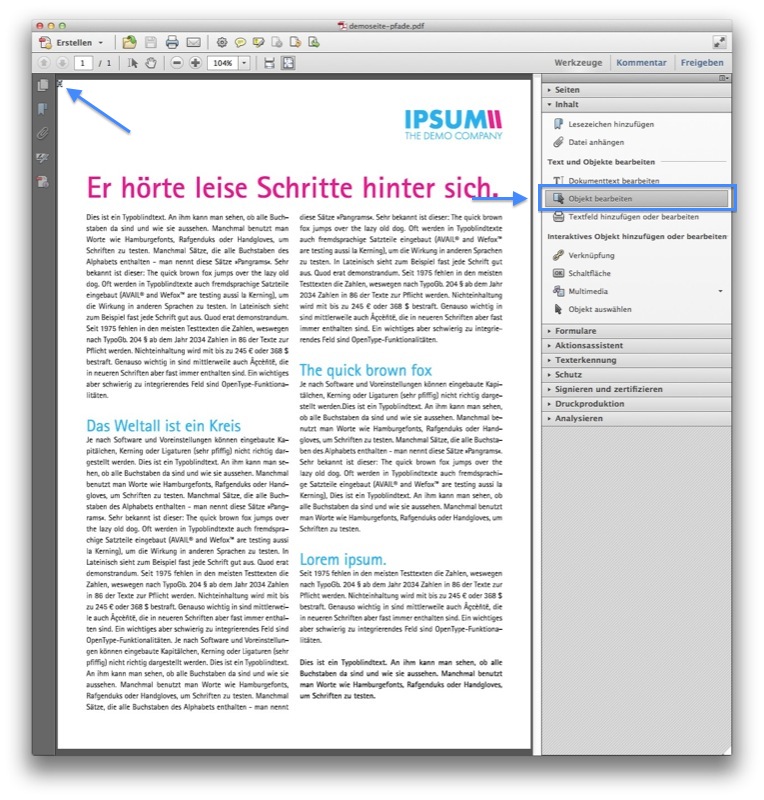This screenshot has height=800, width=764.
Task: Zoom out with the minus button
Action: tap(177, 63)
